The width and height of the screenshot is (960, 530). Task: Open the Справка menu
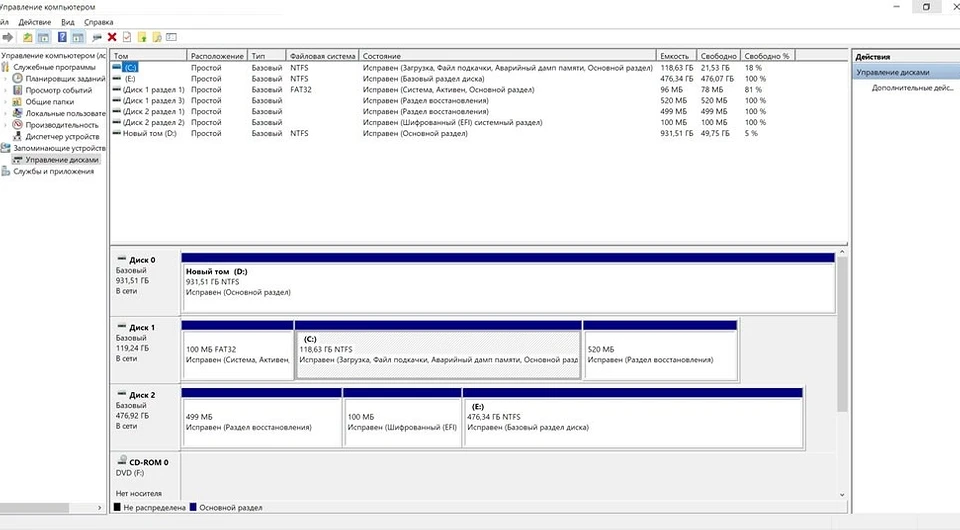(98, 21)
